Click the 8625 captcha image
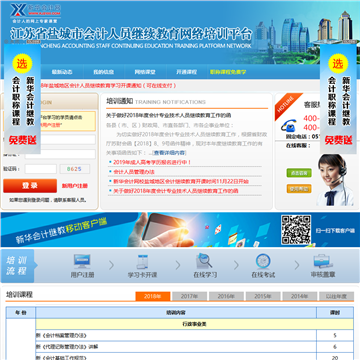Viewport: 360px width, 360px height. (x=75, y=169)
